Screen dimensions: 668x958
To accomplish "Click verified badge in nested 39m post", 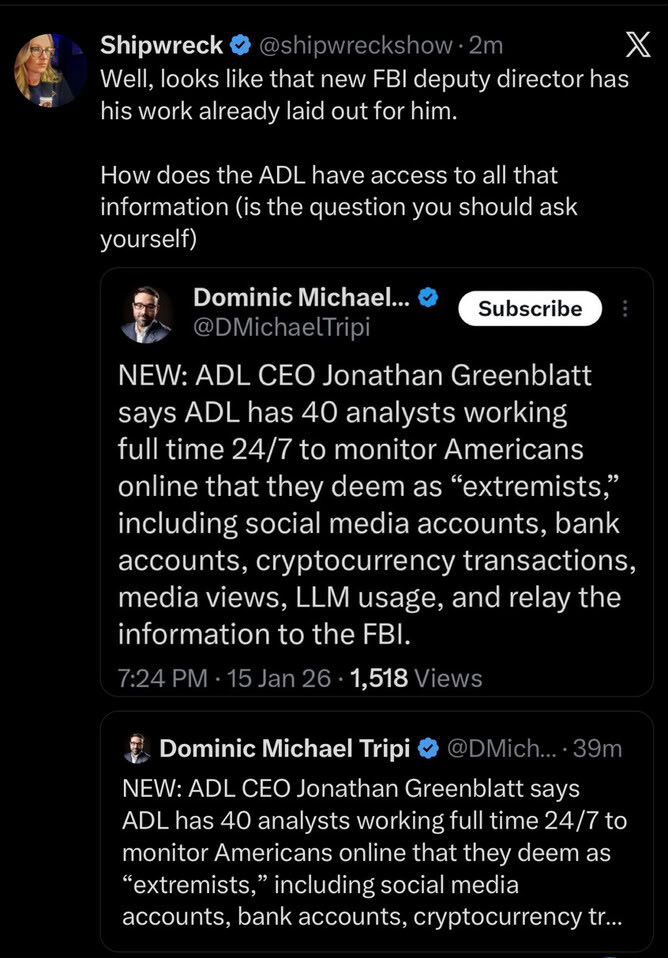I will tap(428, 748).
